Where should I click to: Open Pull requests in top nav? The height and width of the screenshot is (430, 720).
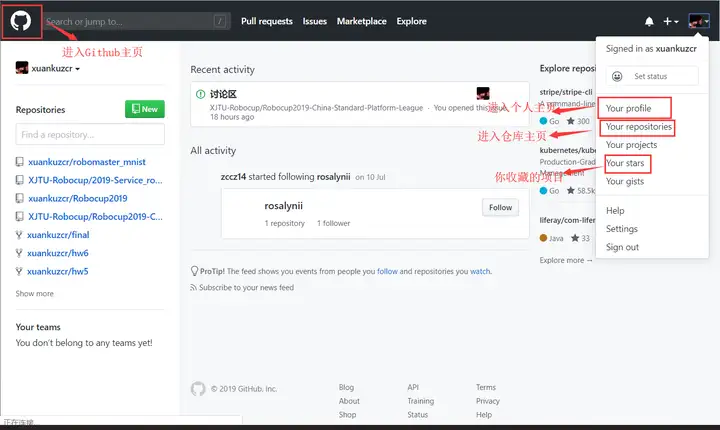(267, 21)
